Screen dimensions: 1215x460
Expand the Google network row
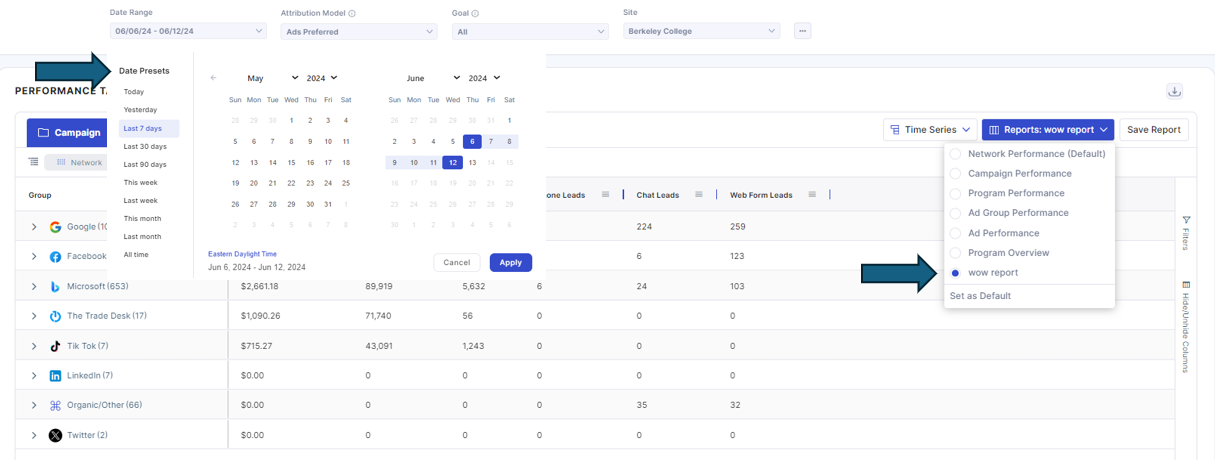34,227
